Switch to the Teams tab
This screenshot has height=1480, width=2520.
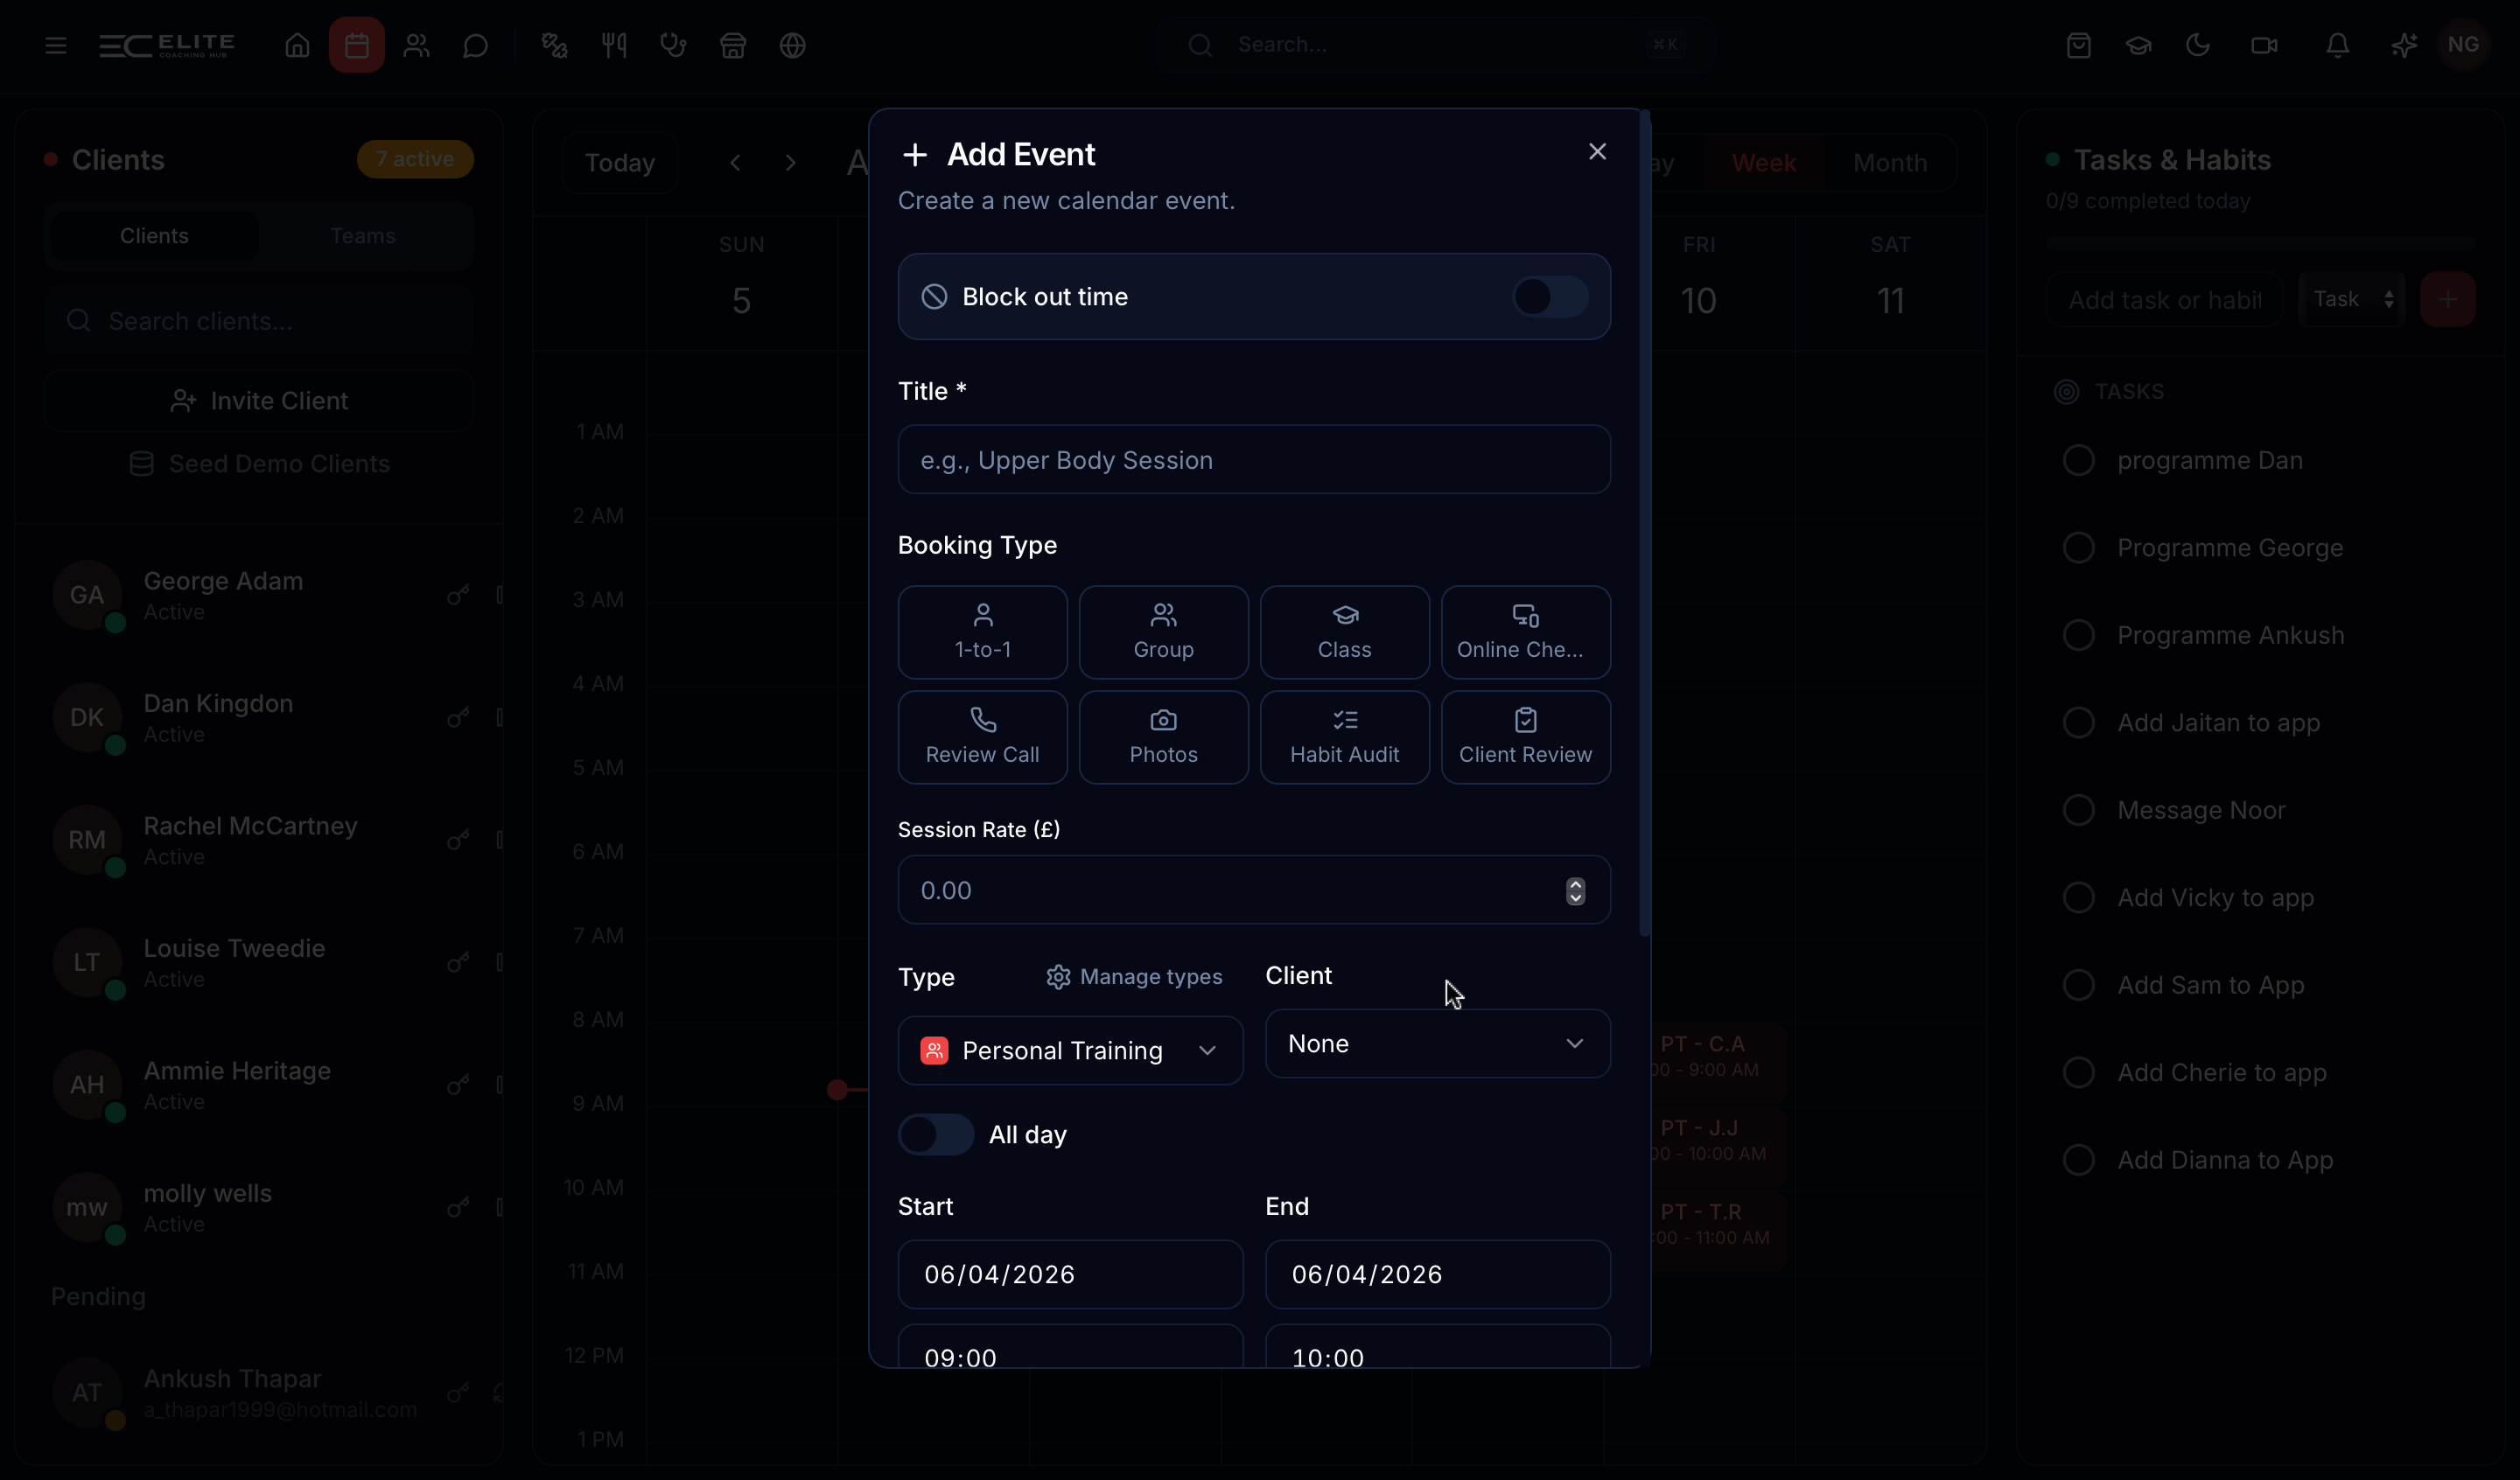point(362,236)
